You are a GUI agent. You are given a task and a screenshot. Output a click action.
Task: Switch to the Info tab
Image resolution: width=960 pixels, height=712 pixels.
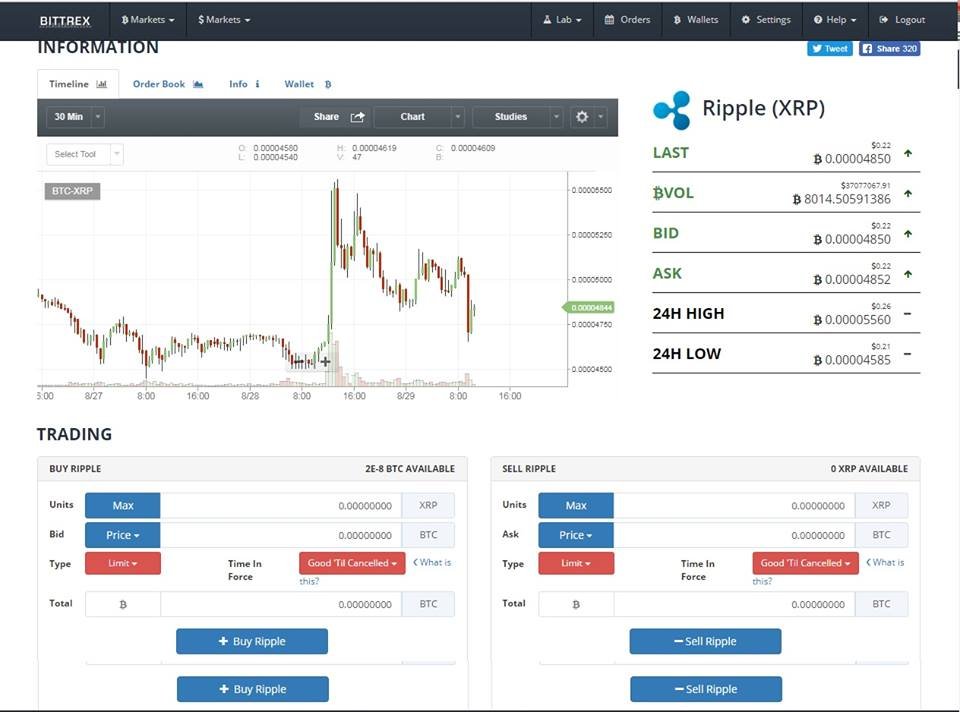point(244,84)
